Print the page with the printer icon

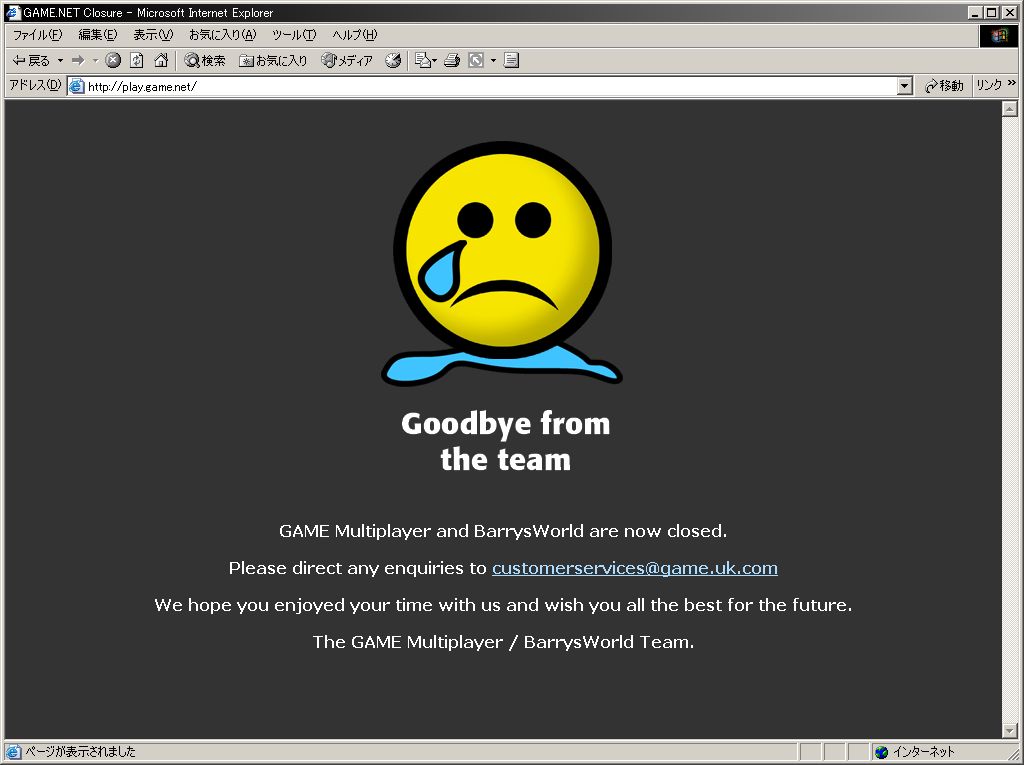pos(452,61)
